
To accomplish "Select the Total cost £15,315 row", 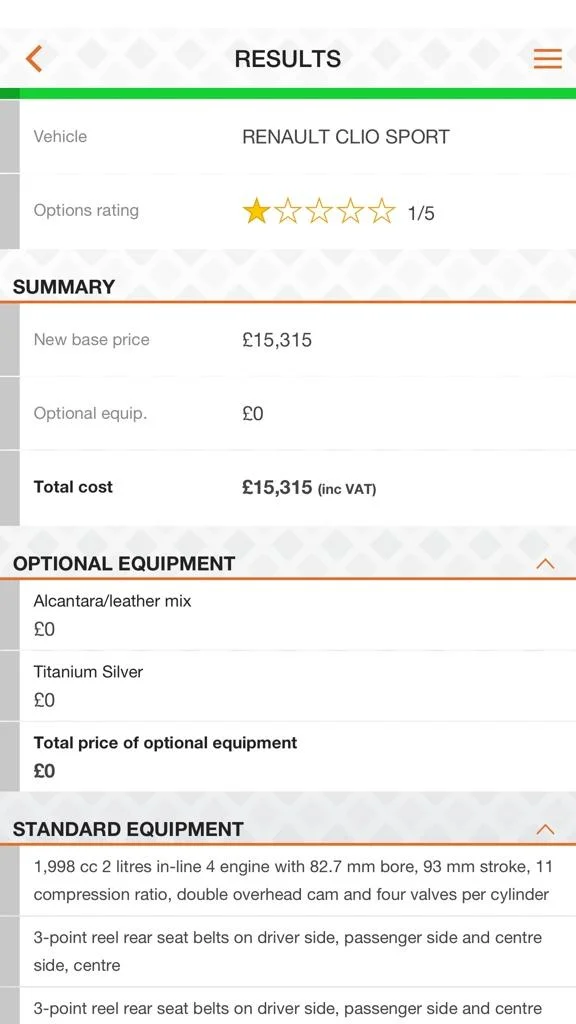I will tap(298, 488).
